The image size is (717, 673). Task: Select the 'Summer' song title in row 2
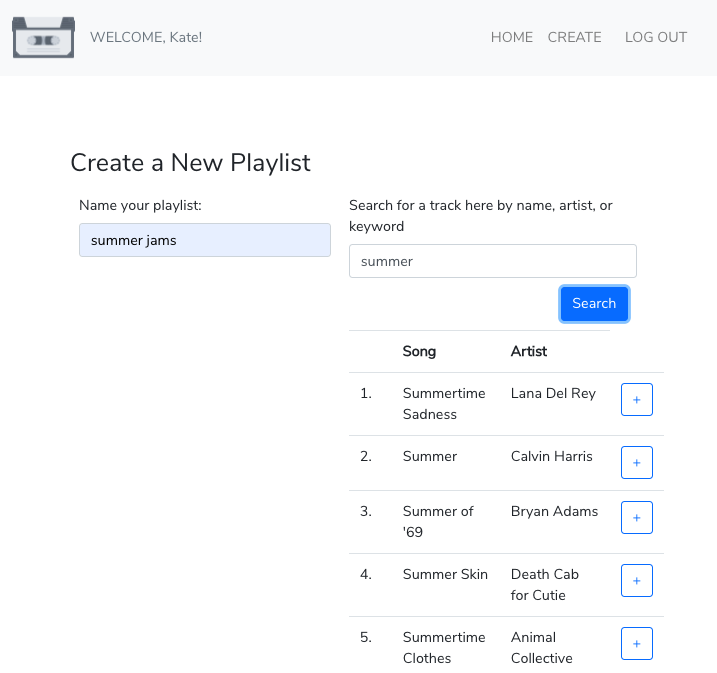[x=430, y=456]
